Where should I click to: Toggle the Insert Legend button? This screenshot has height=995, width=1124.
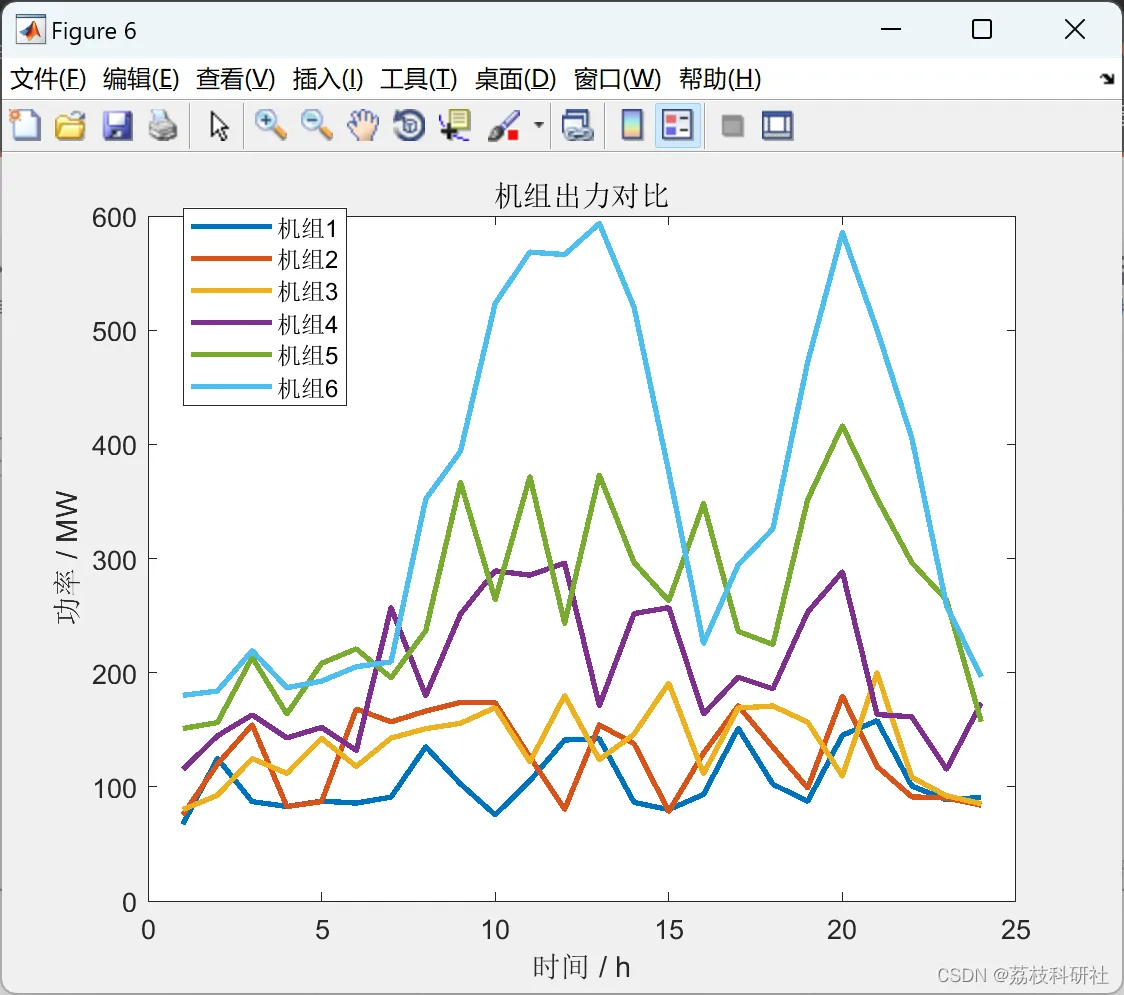[x=677, y=125]
